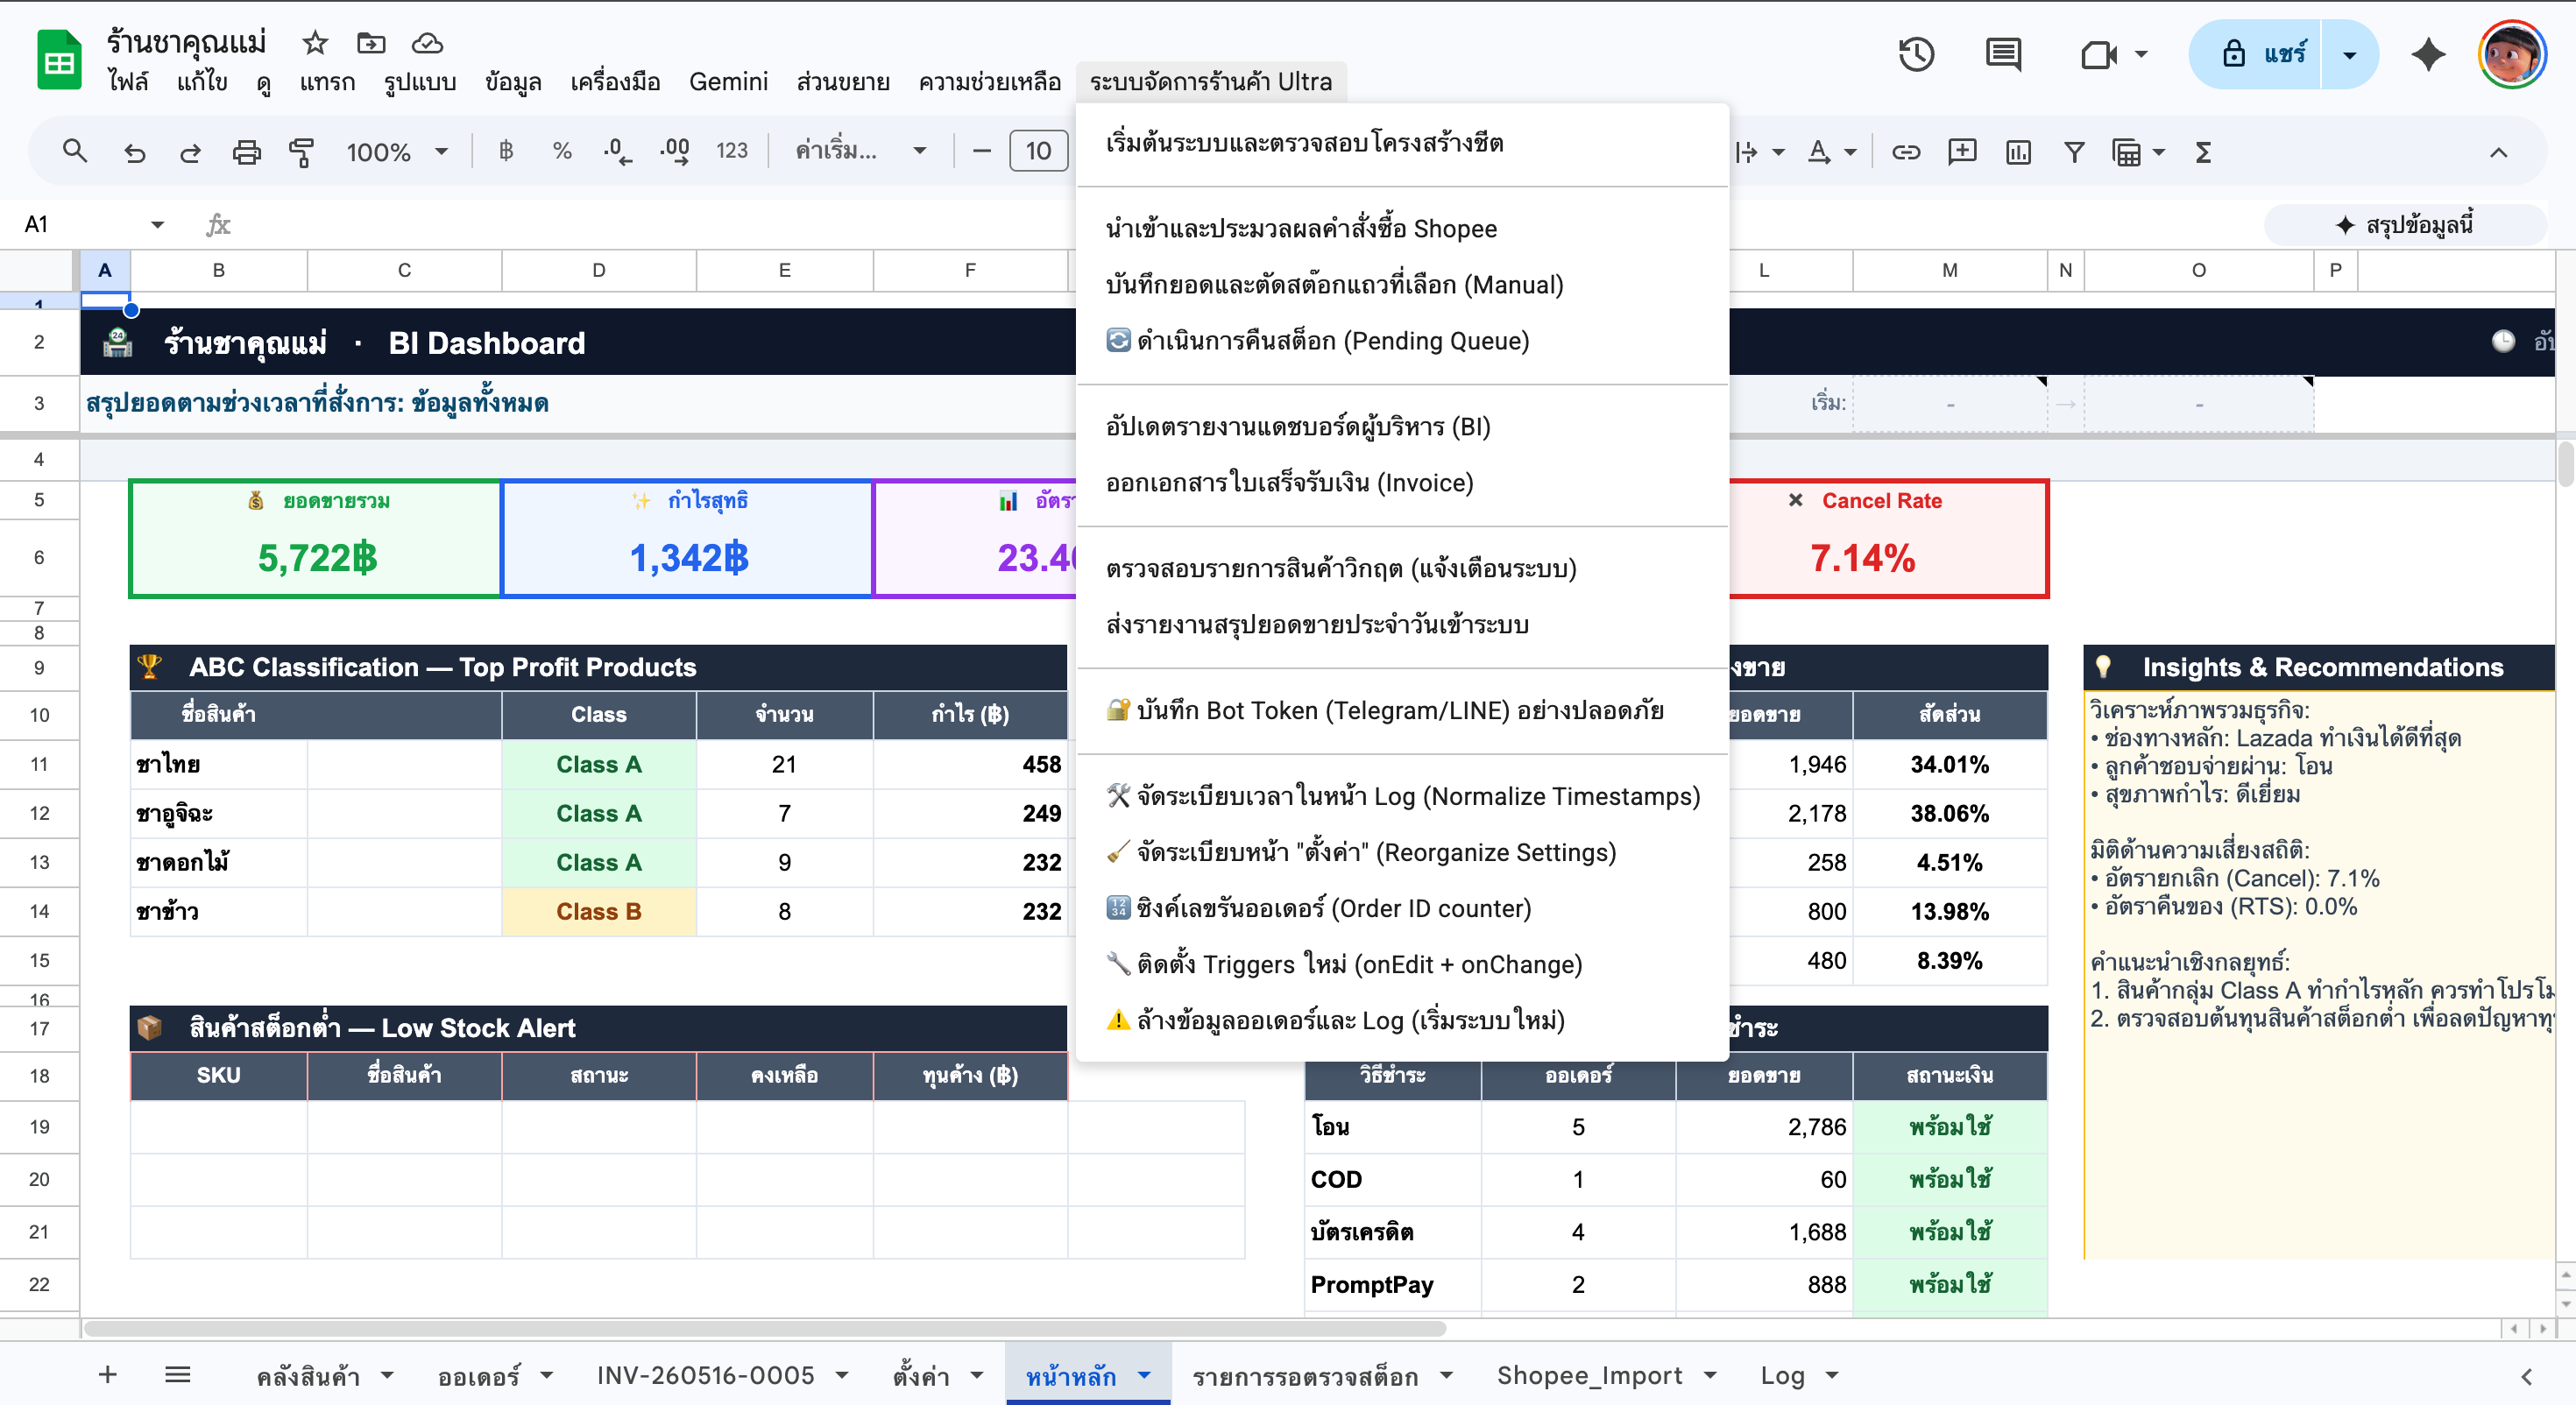
Task: Select ติดตั้ง Triggers ใหม่ menu entry
Action: 1402,964
